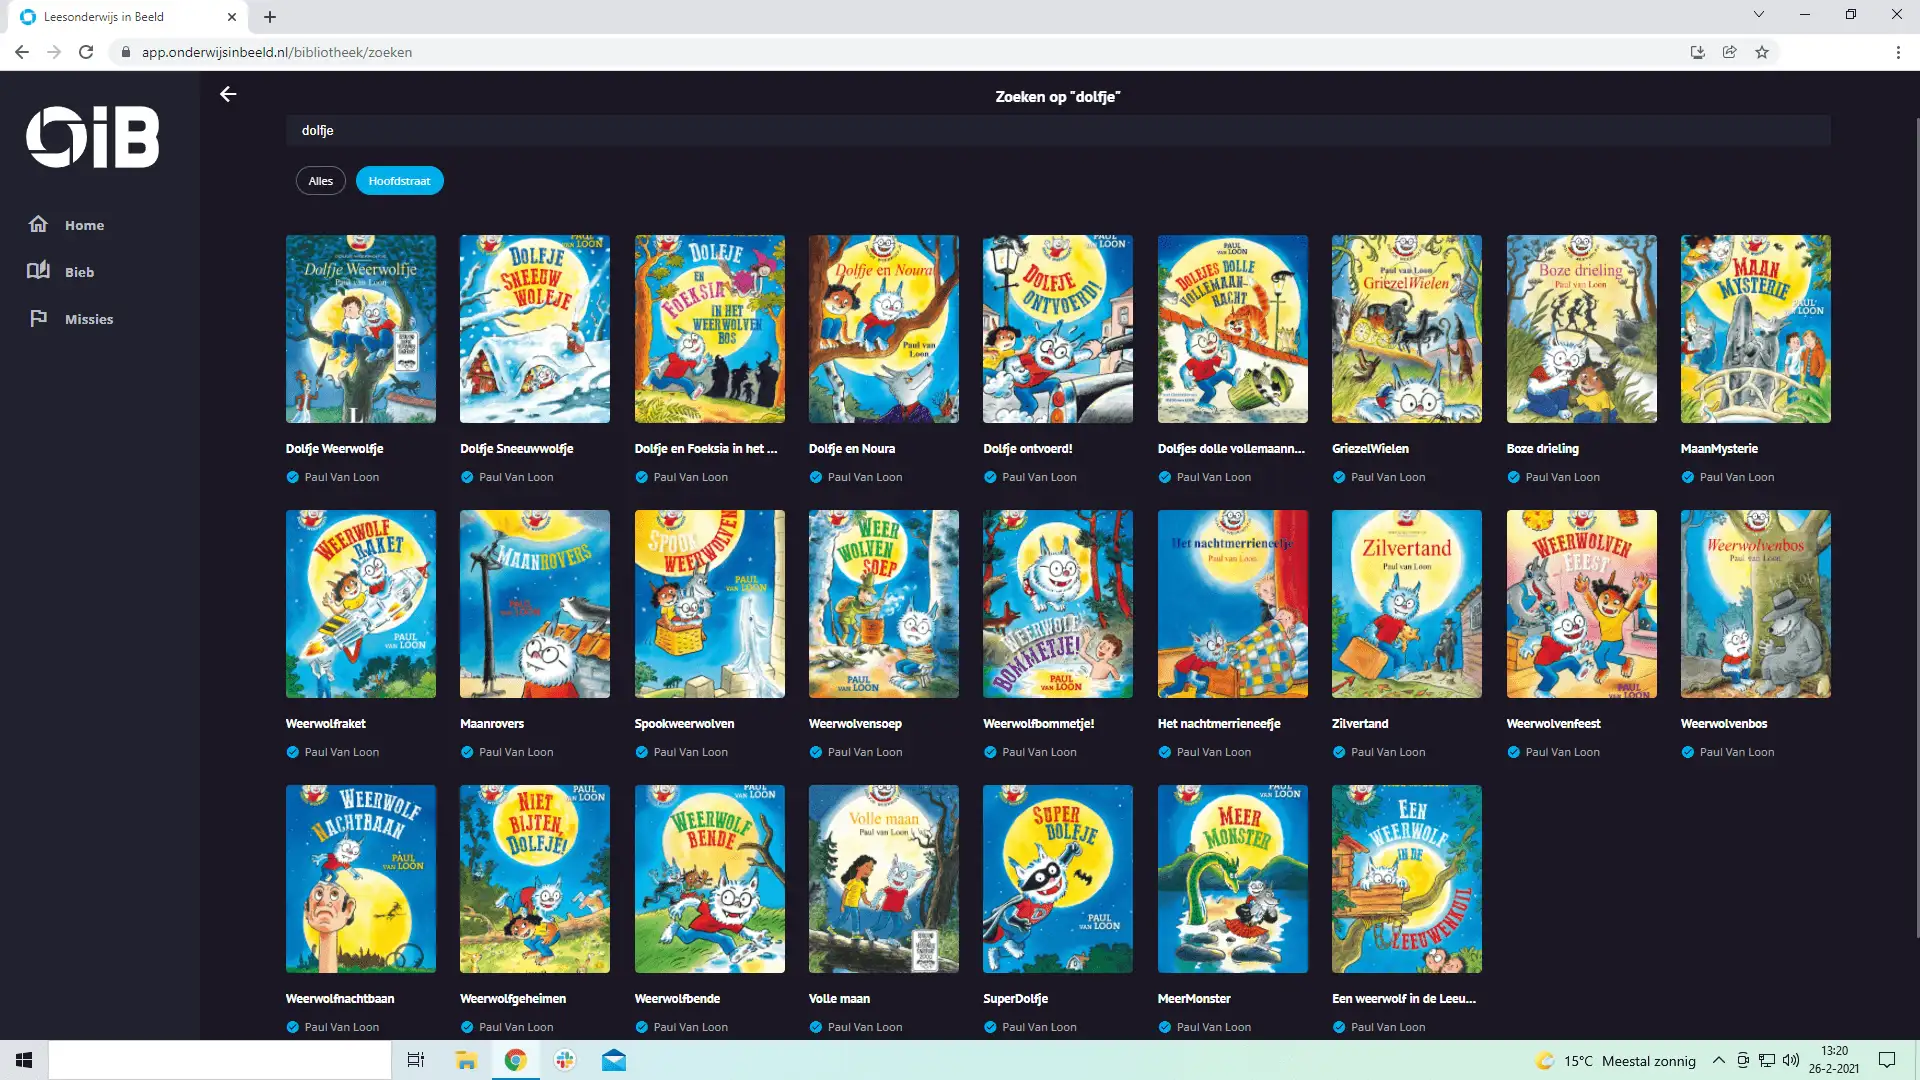Open the Spookweerwolven book cover
The width and height of the screenshot is (1920, 1080).
[x=710, y=604]
